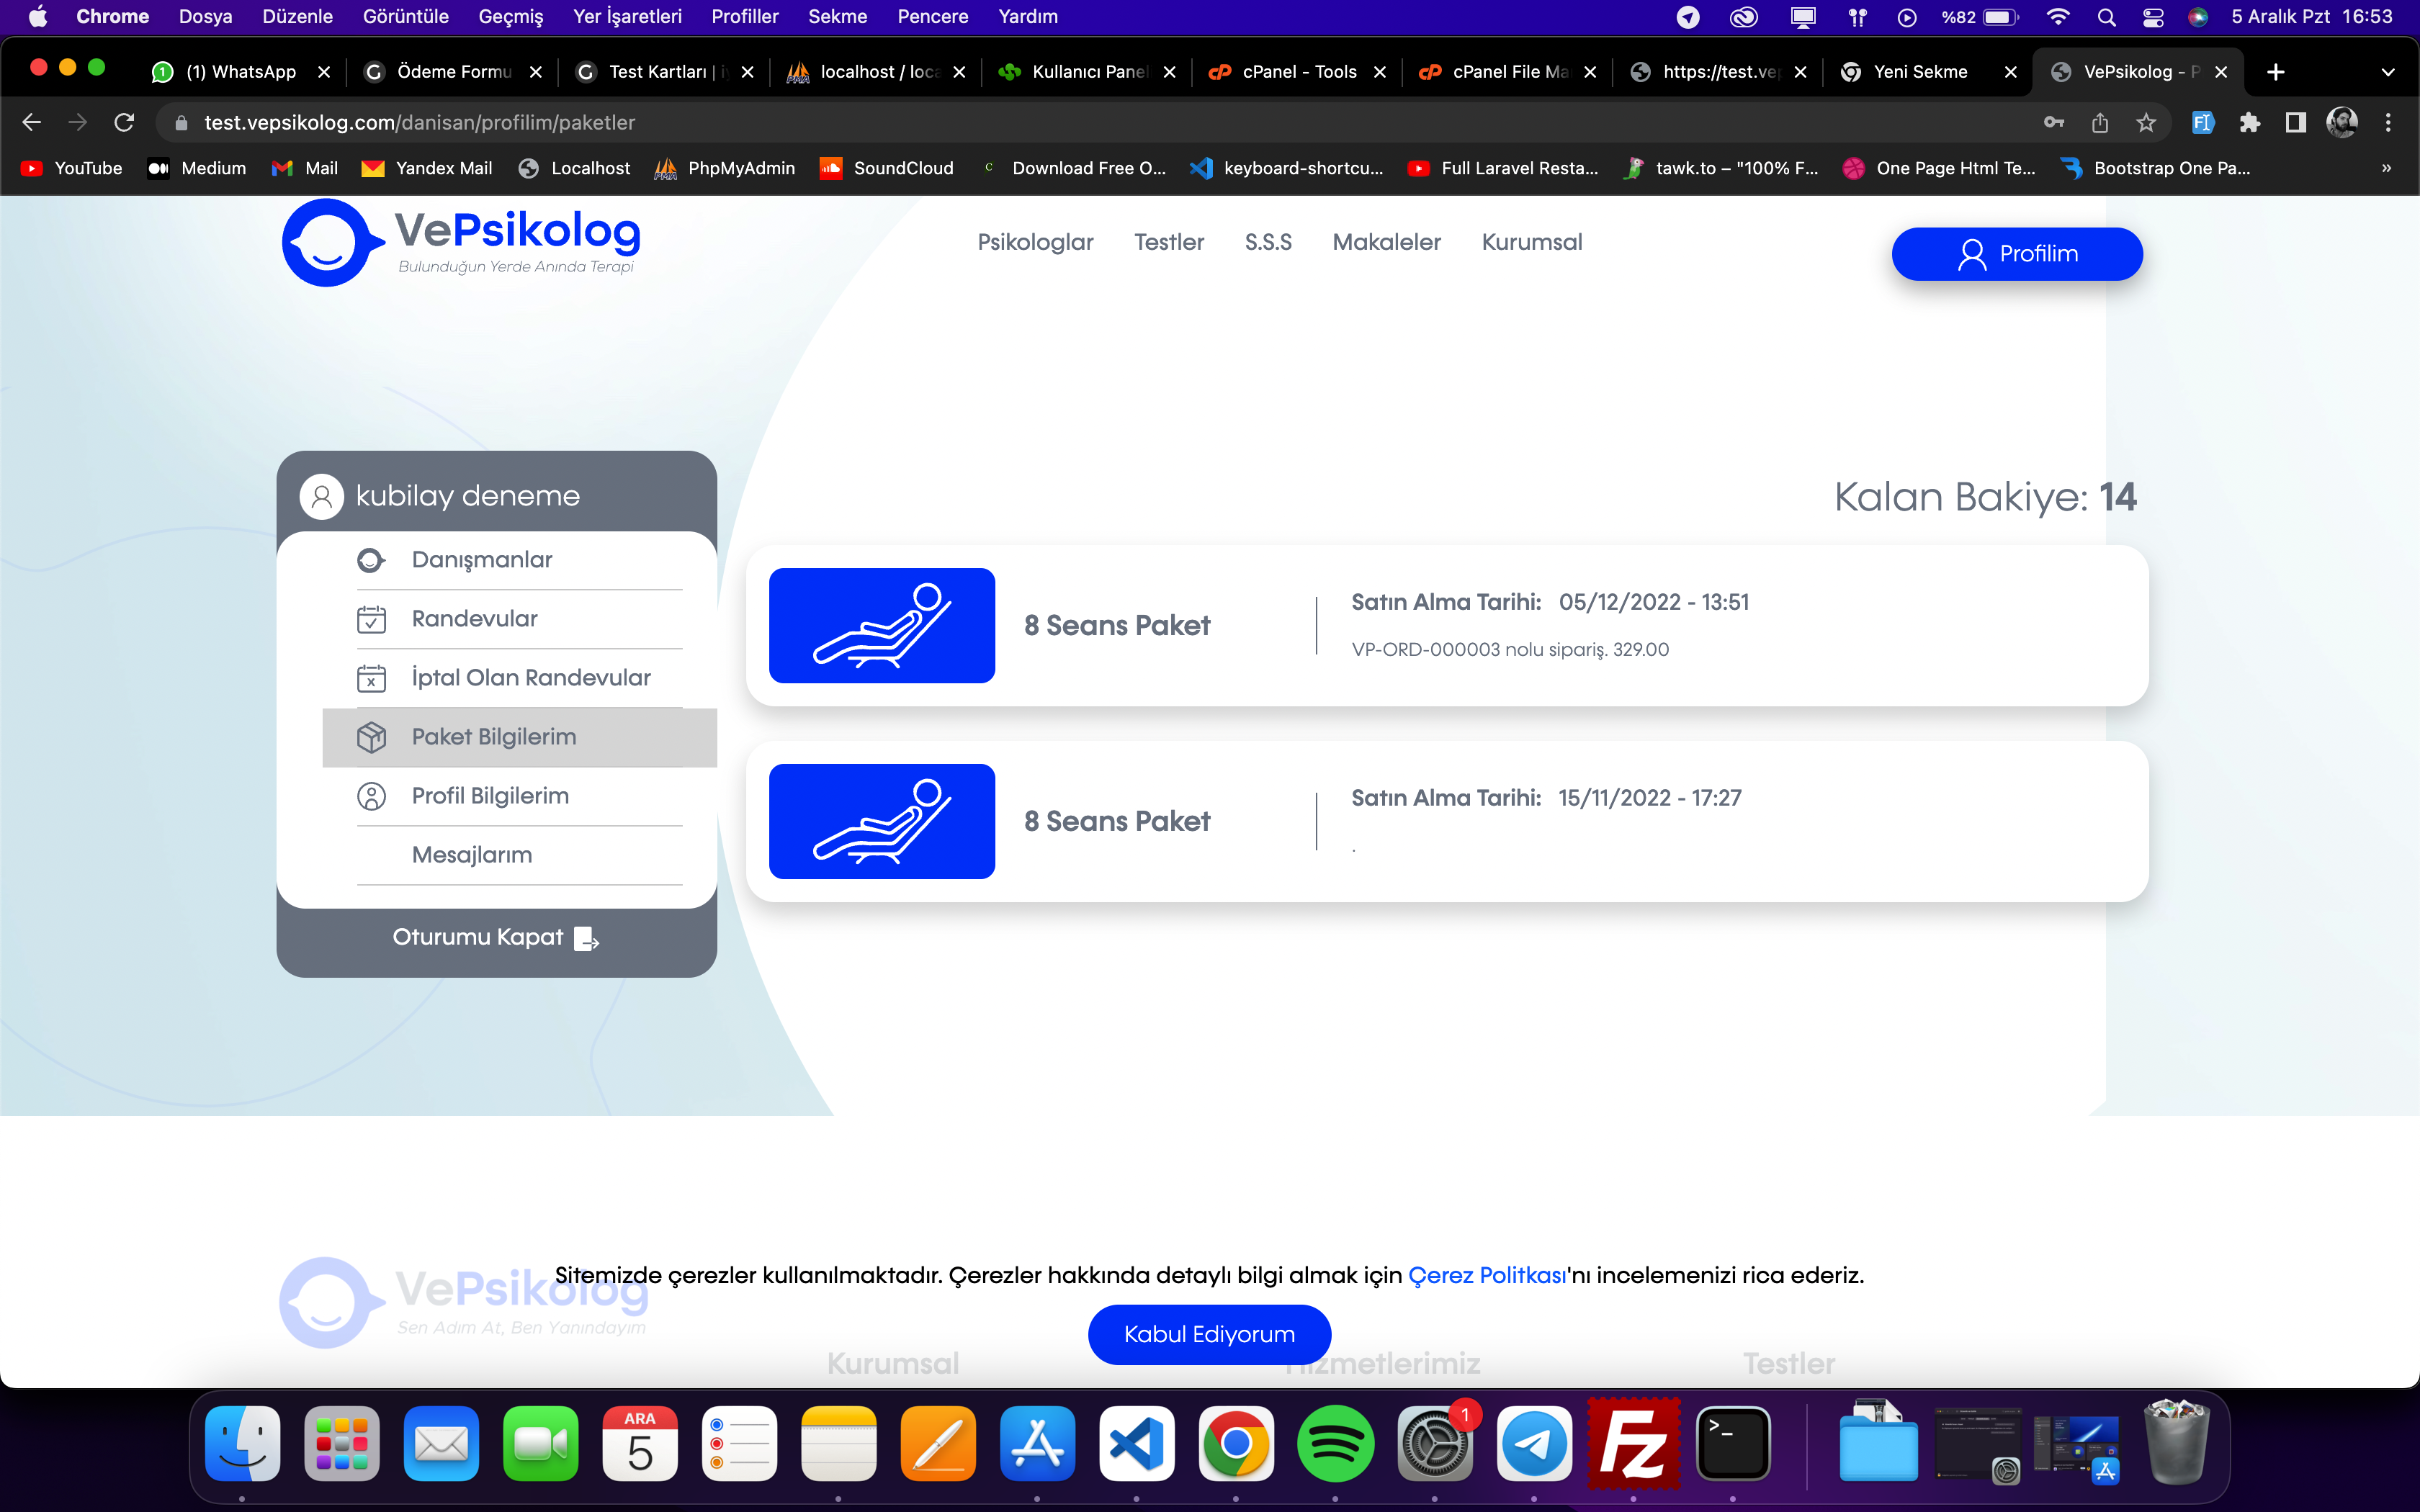Open Chrome three-dot menu

2388,123
